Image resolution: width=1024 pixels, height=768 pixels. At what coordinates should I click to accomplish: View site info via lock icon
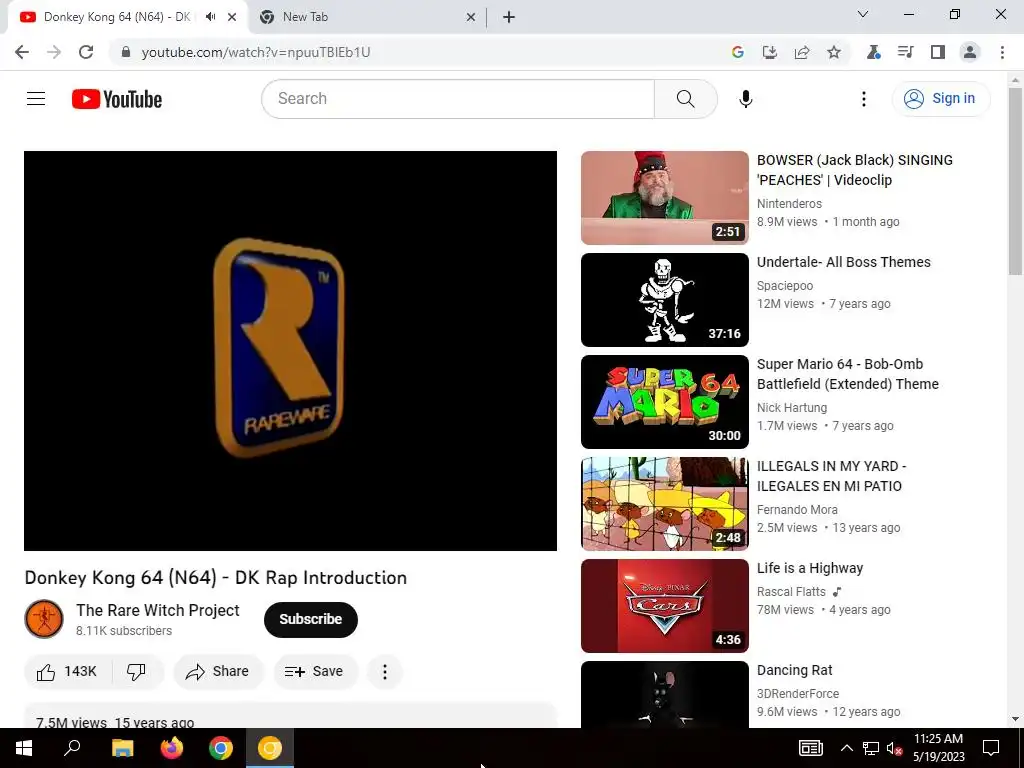(x=126, y=52)
